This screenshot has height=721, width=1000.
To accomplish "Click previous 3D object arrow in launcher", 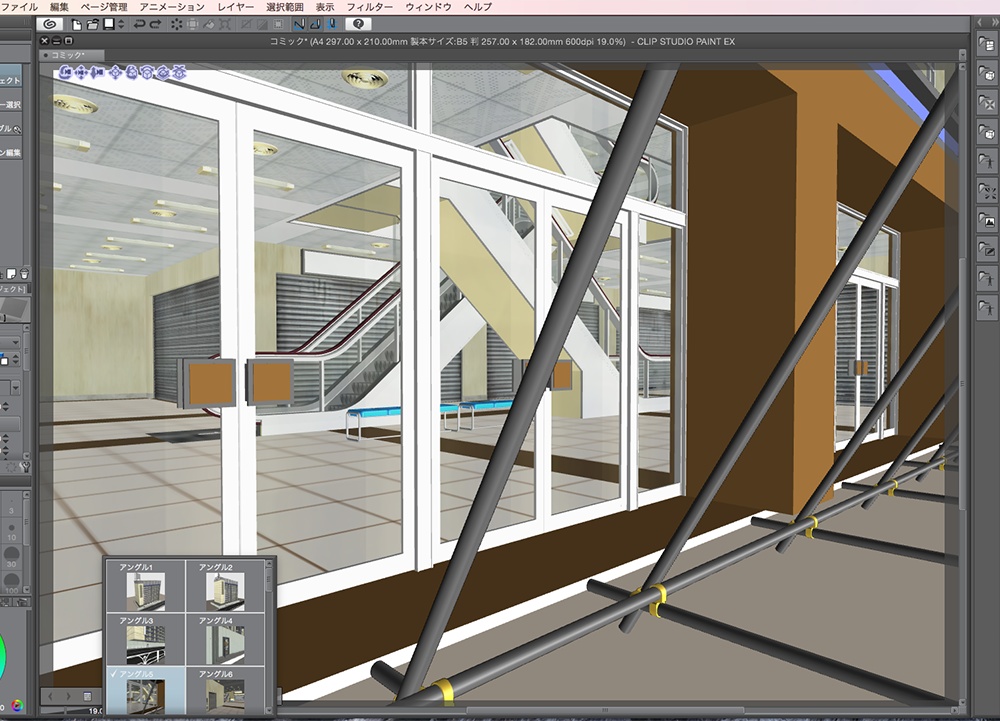I will point(51,696).
